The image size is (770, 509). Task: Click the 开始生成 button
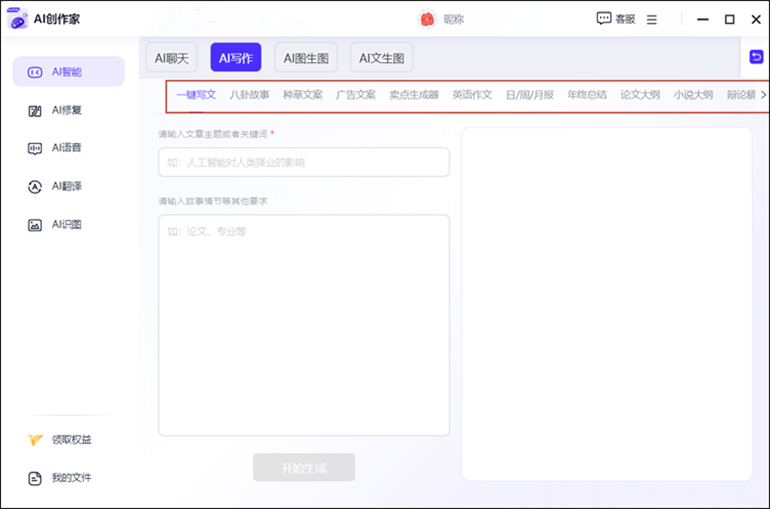coord(304,467)
